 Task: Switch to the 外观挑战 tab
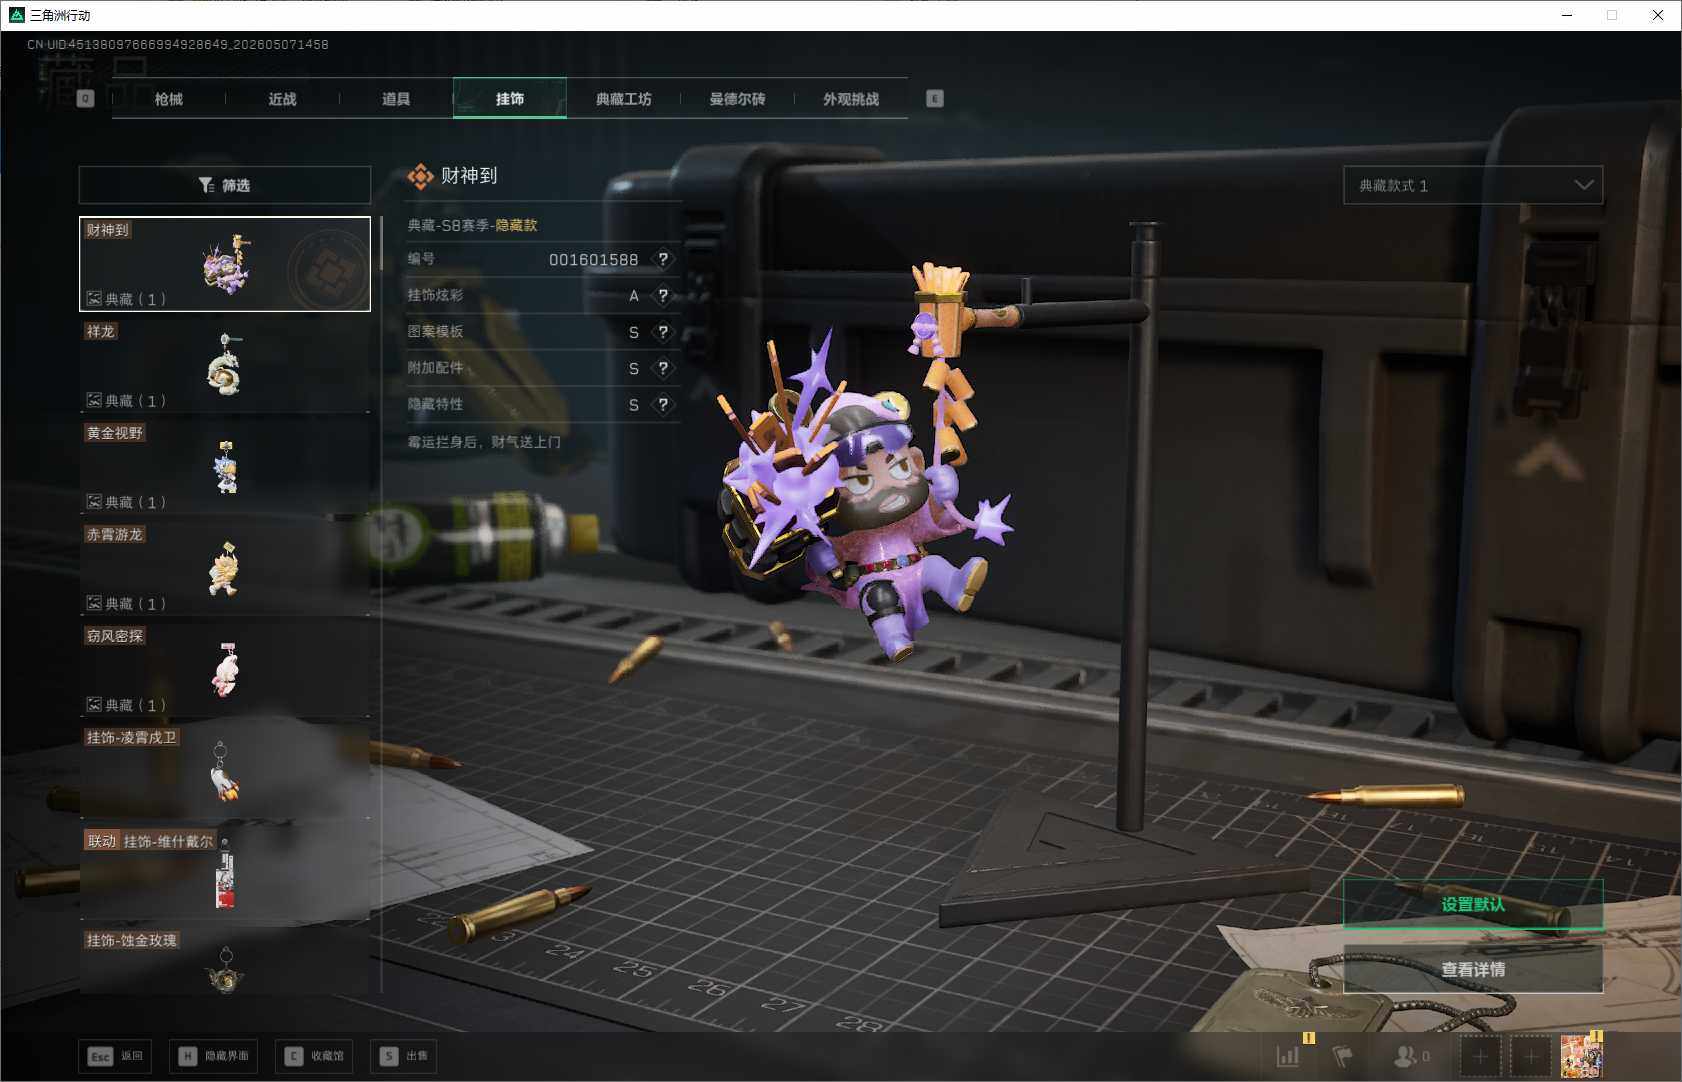point(851,99)
